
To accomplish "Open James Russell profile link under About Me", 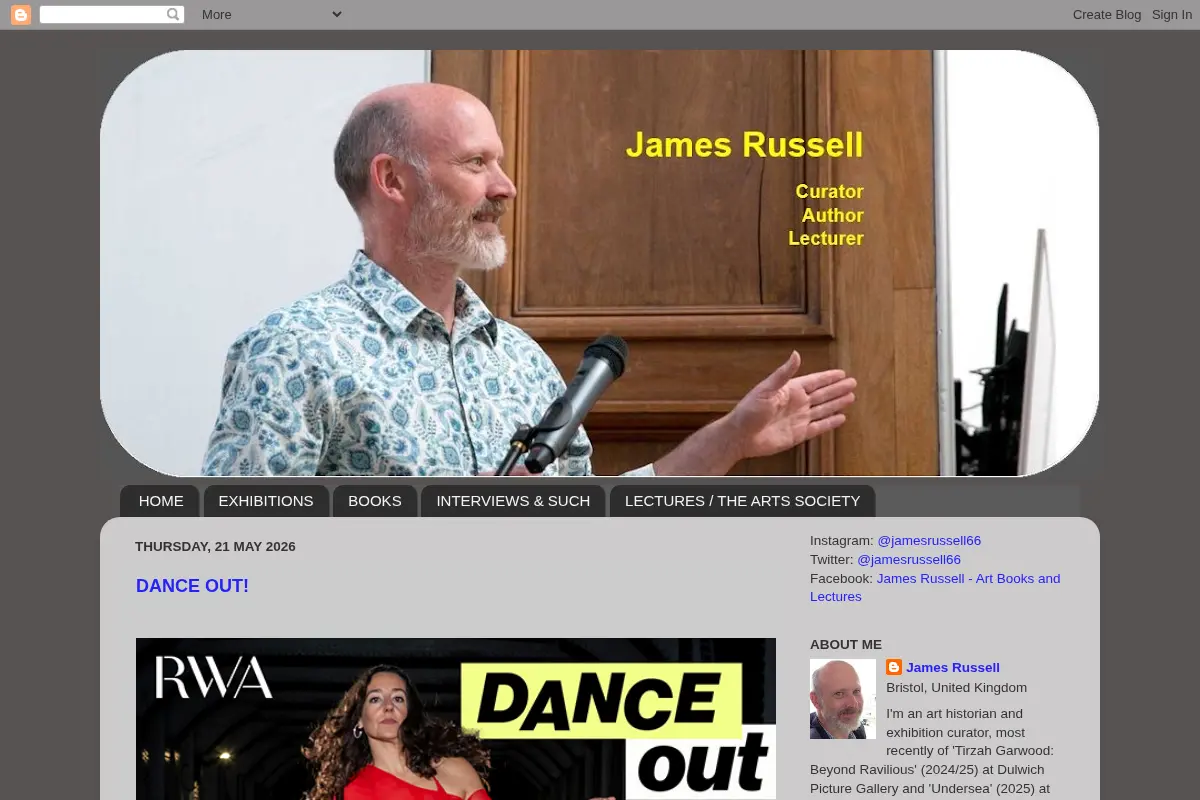I will [953, 668].
